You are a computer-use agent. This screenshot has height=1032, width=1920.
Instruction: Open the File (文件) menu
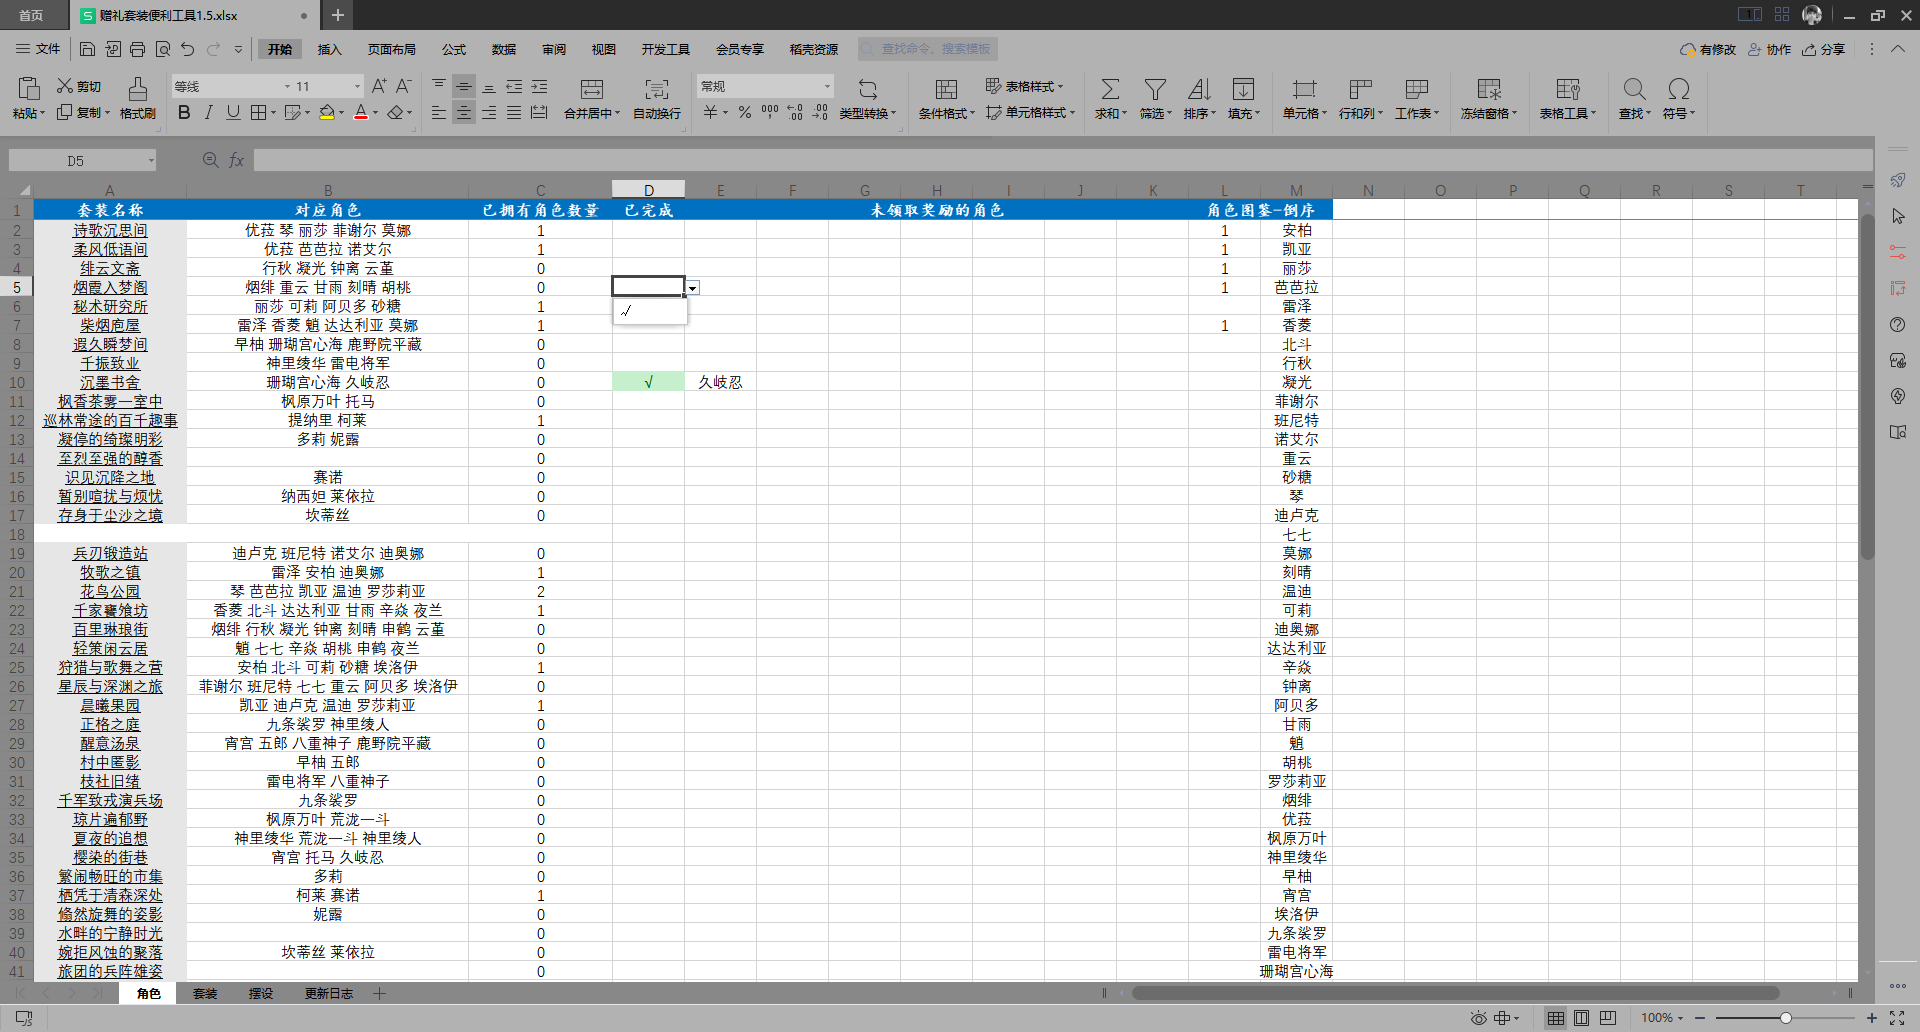[x=38, y=49]
